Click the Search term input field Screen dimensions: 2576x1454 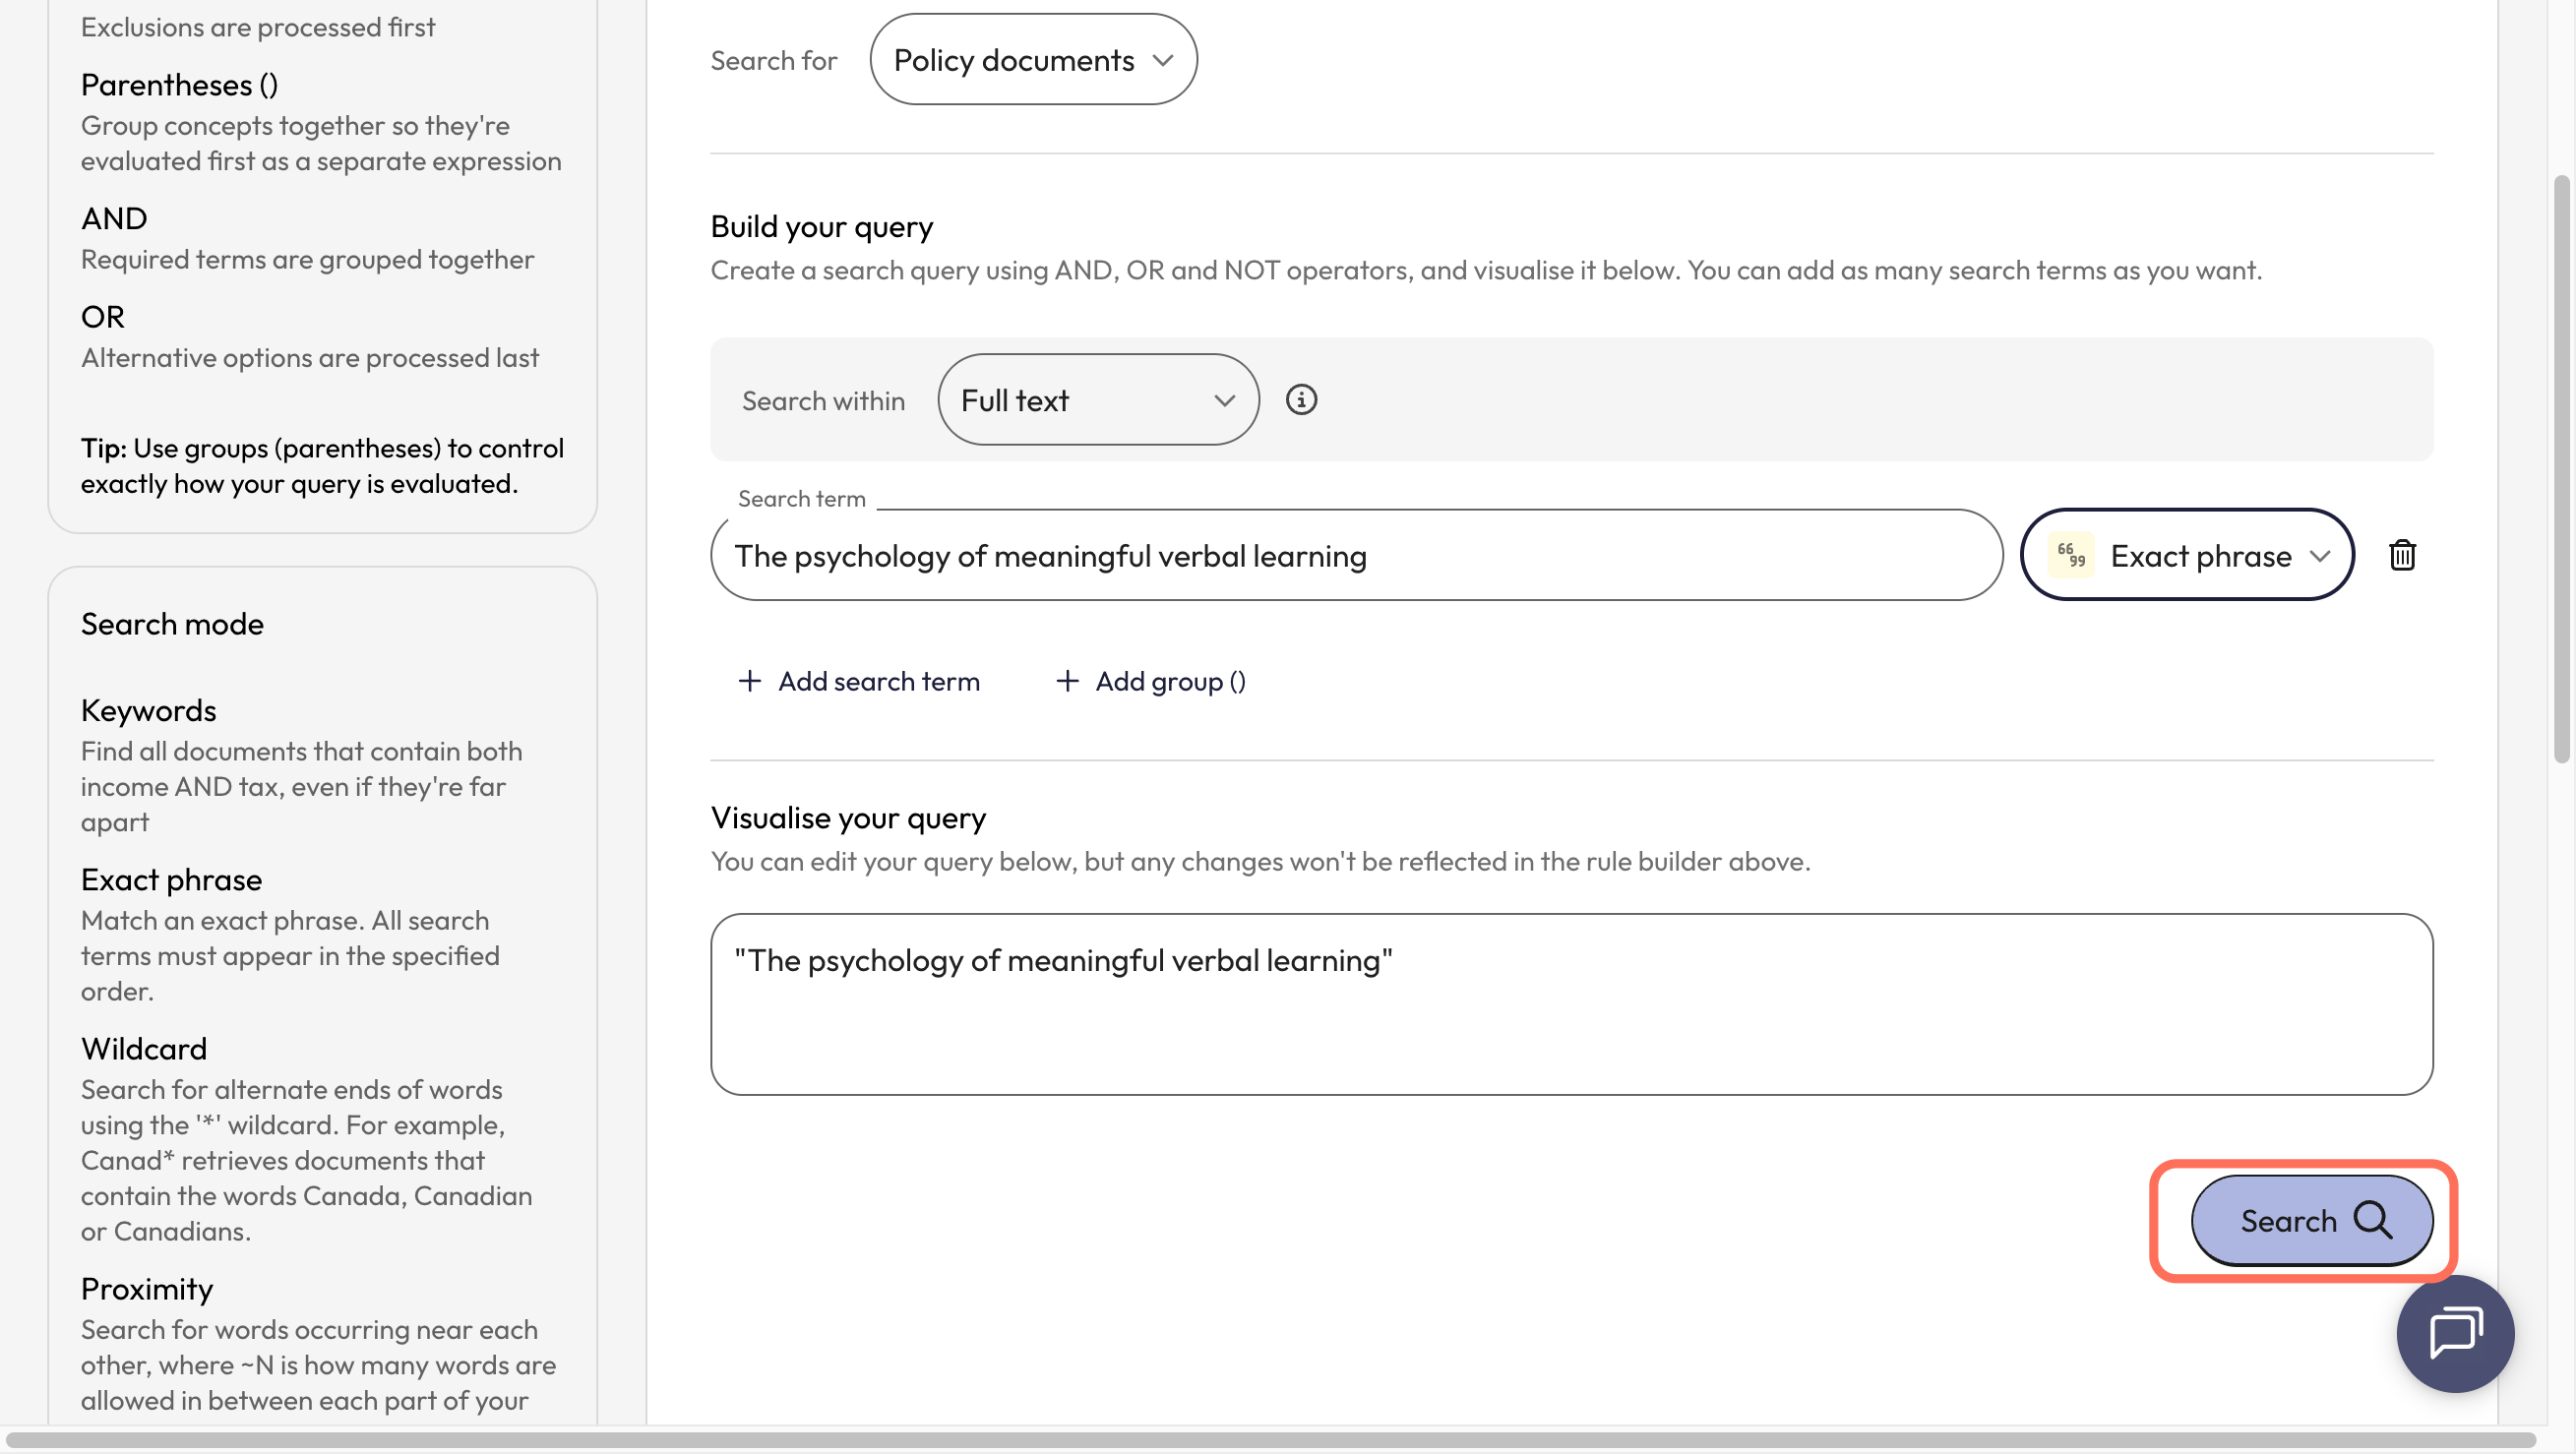click(x=1356, y=555)
